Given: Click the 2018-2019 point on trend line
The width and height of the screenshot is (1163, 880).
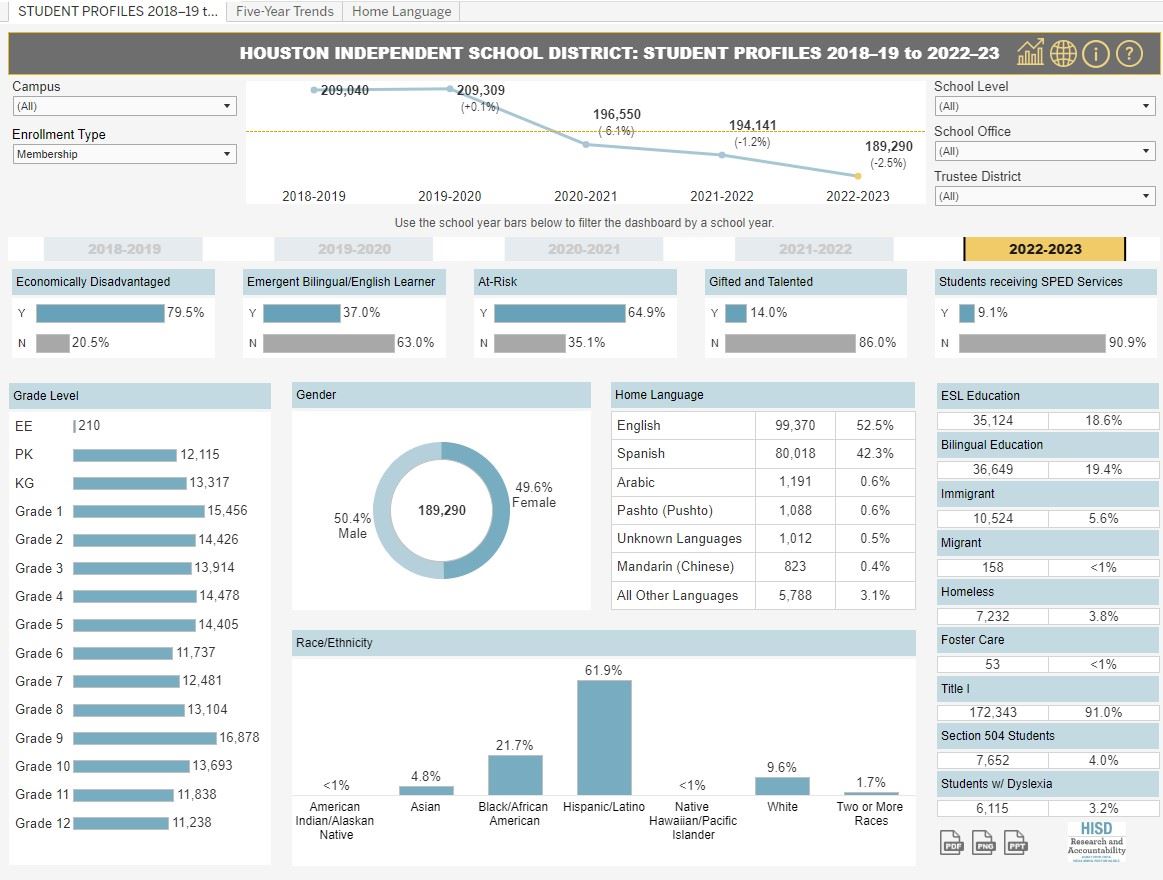Looking at the screenshot, I should coord(314,90).
